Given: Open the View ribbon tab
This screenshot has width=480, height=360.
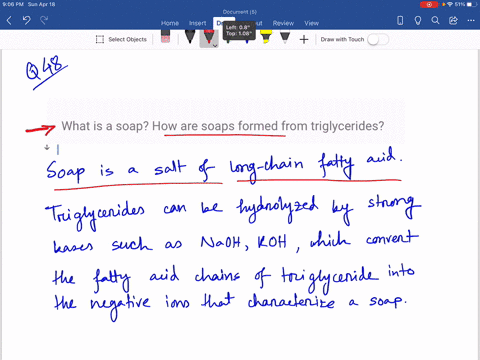Looking at the screenshot, I should point(311,23).
